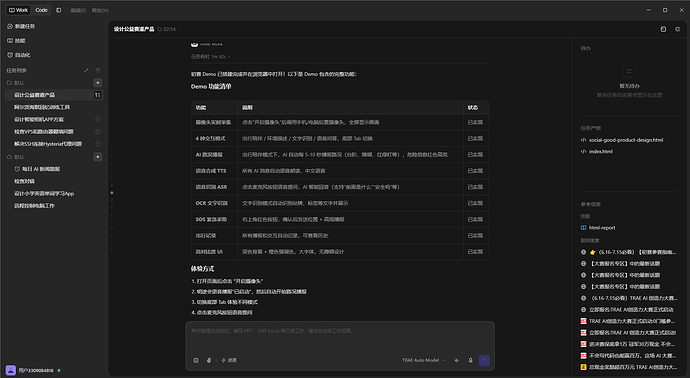This screenshot has width=690, height=378.
Task: Open social-good-product-design.html artifact
Action: coord(626,140)
